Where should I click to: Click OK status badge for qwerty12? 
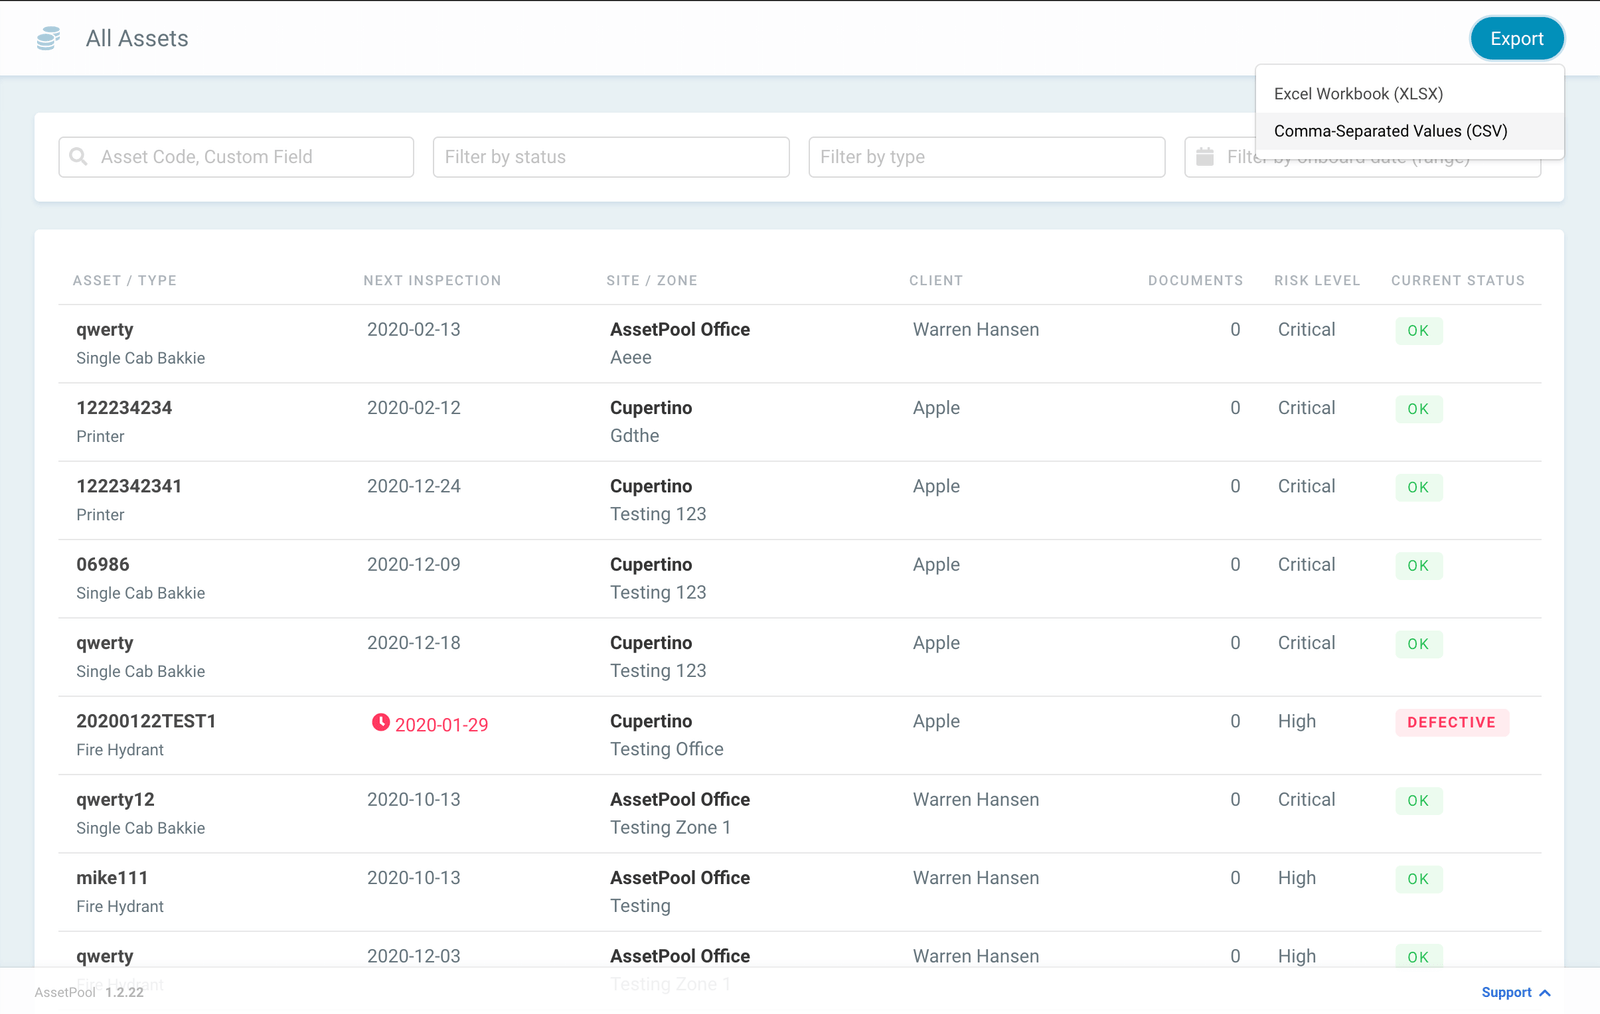[x=1419, y=801]
